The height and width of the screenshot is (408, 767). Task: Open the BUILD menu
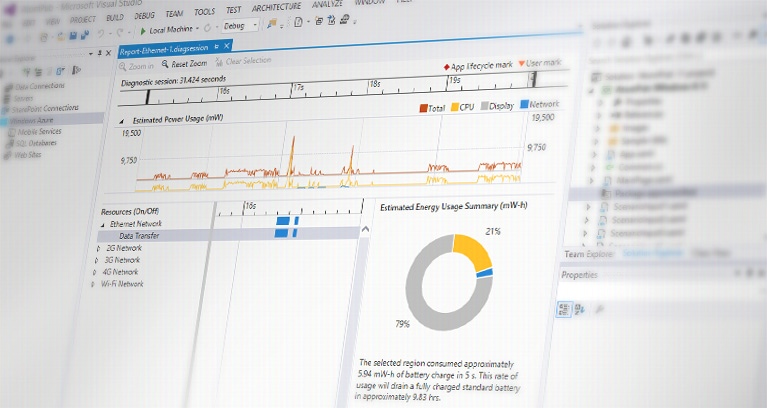coord(115,18)
